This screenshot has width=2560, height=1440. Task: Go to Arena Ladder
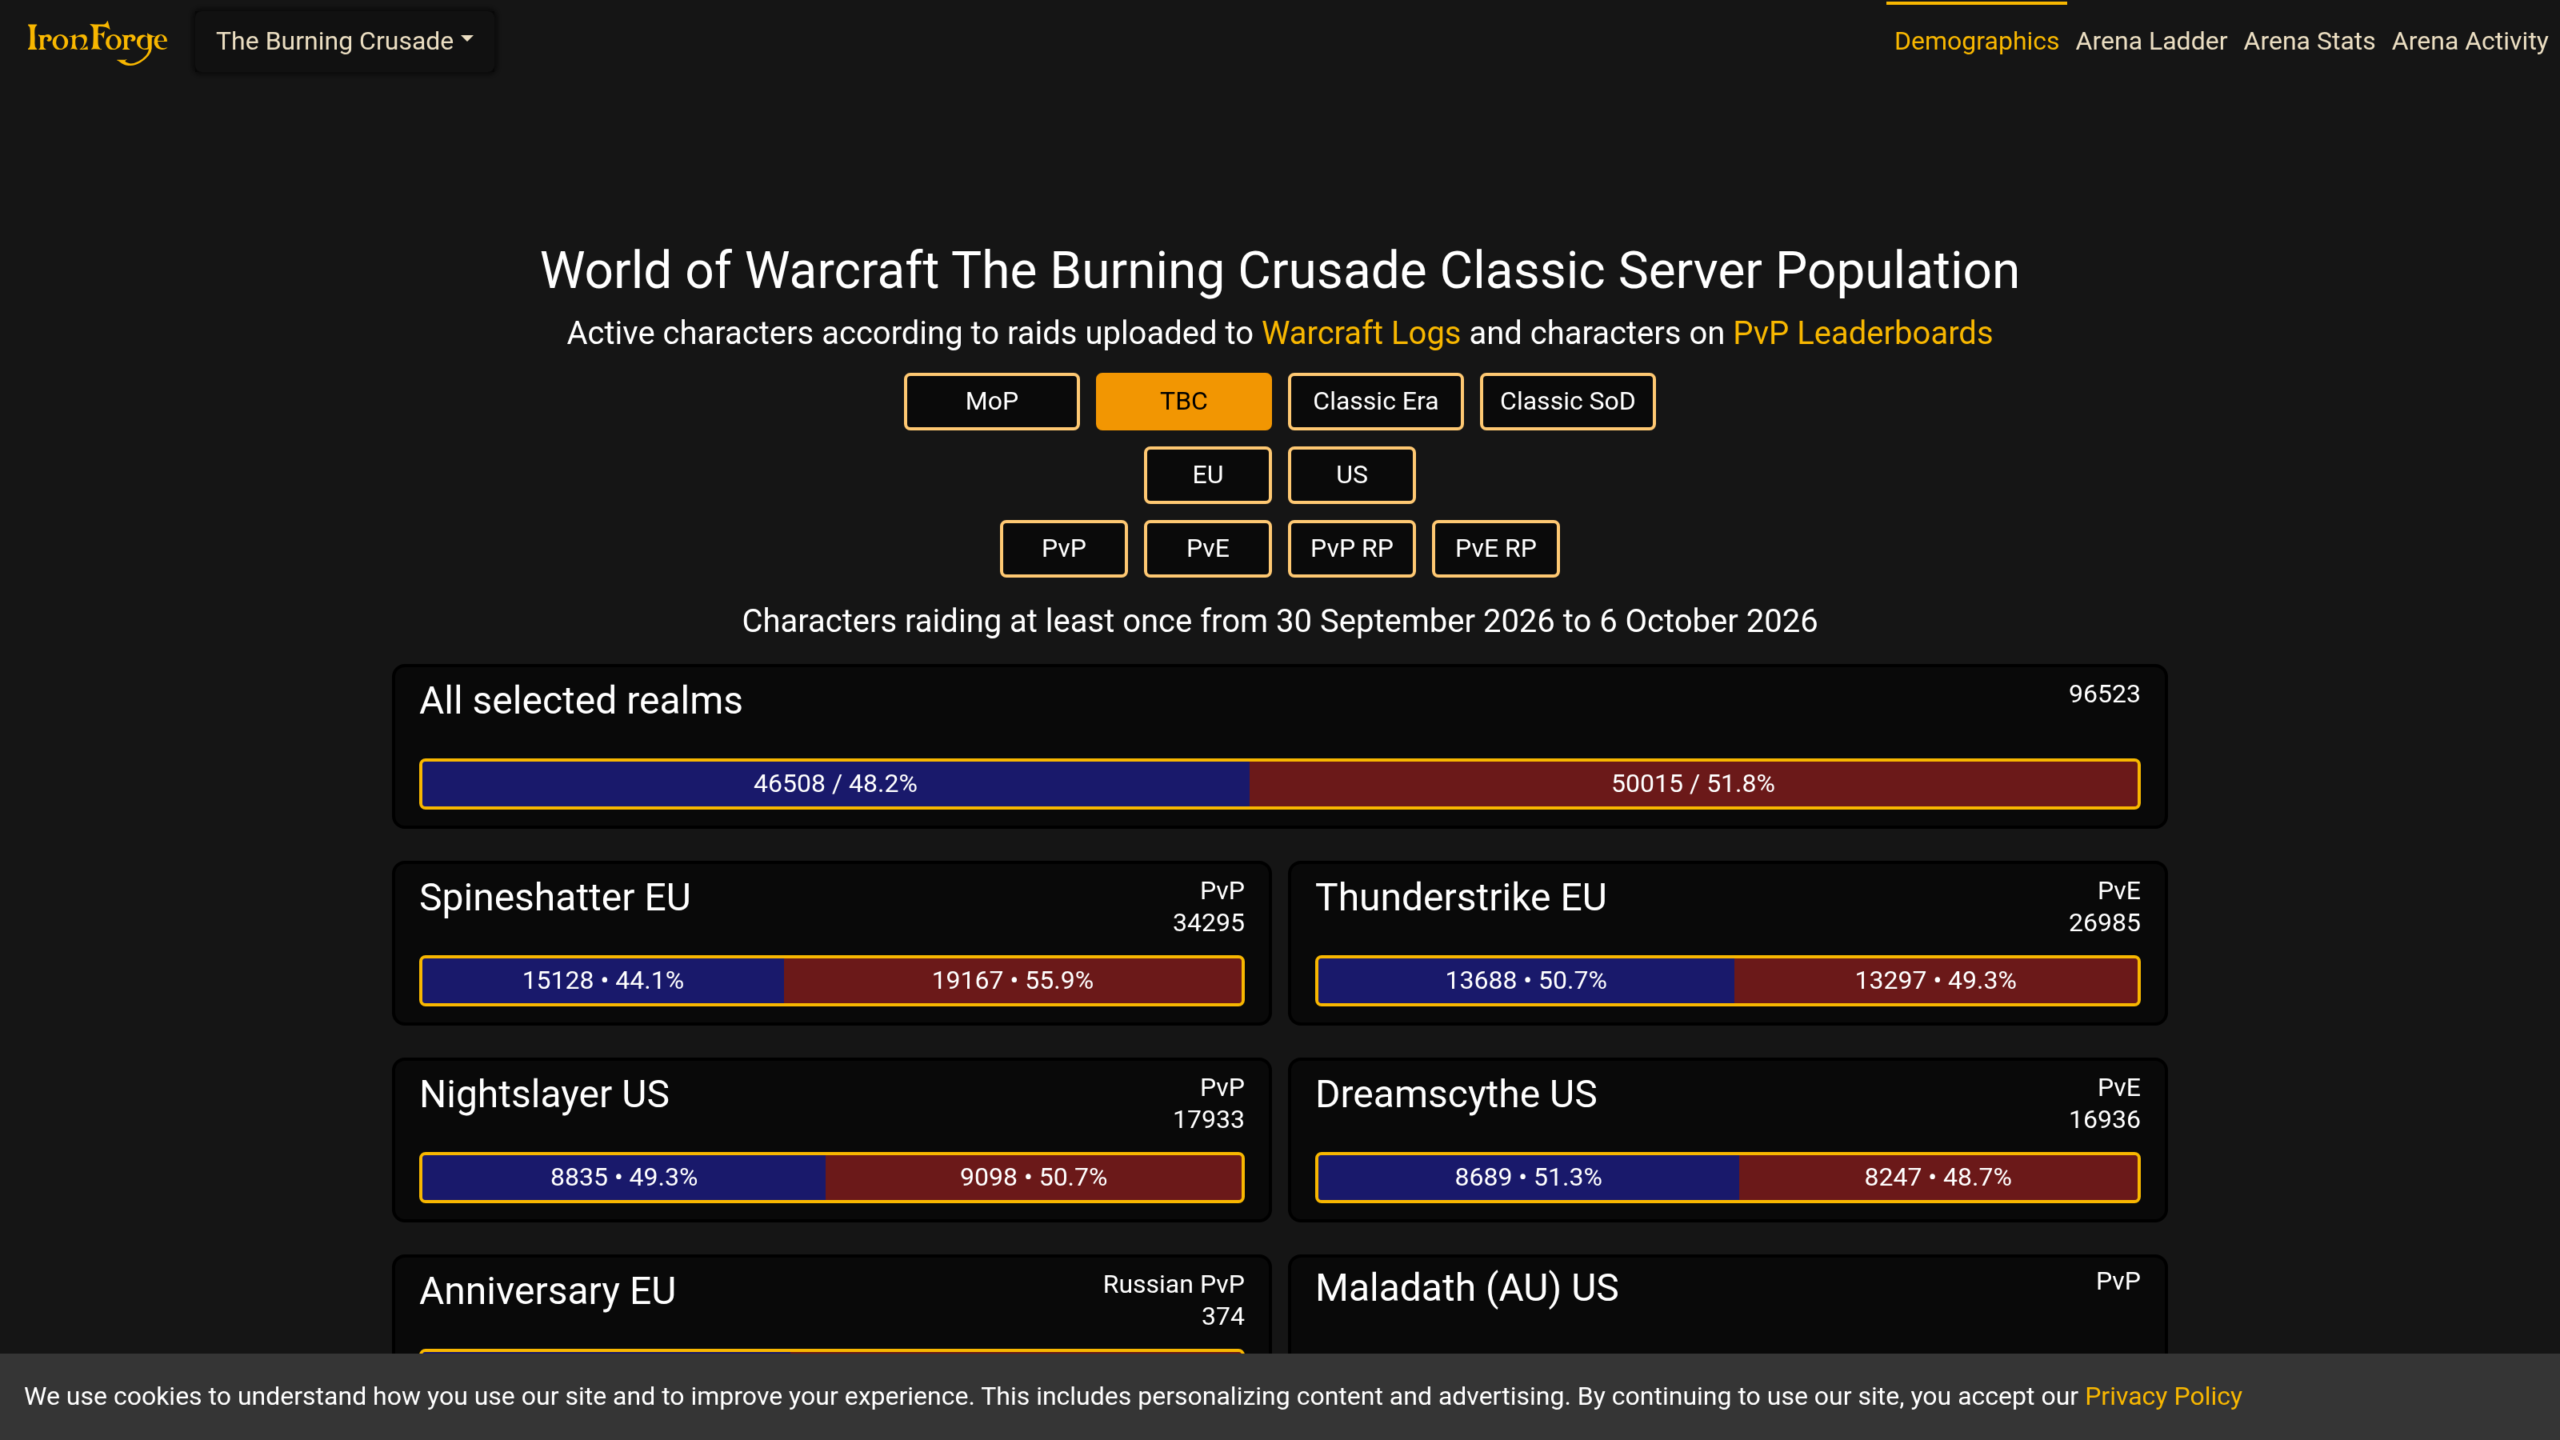(x=2151, y=41)
